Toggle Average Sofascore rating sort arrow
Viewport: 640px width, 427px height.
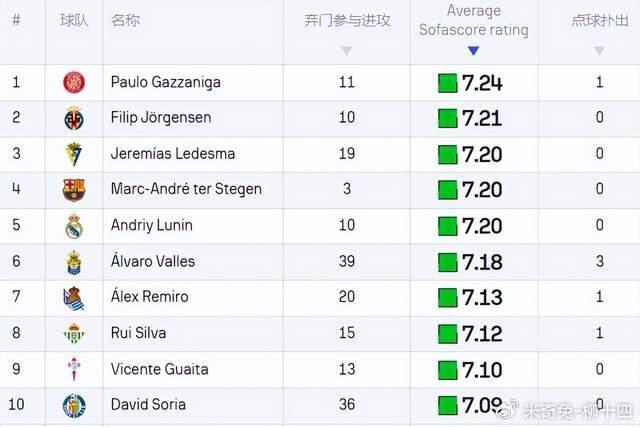tap(473, 51)
